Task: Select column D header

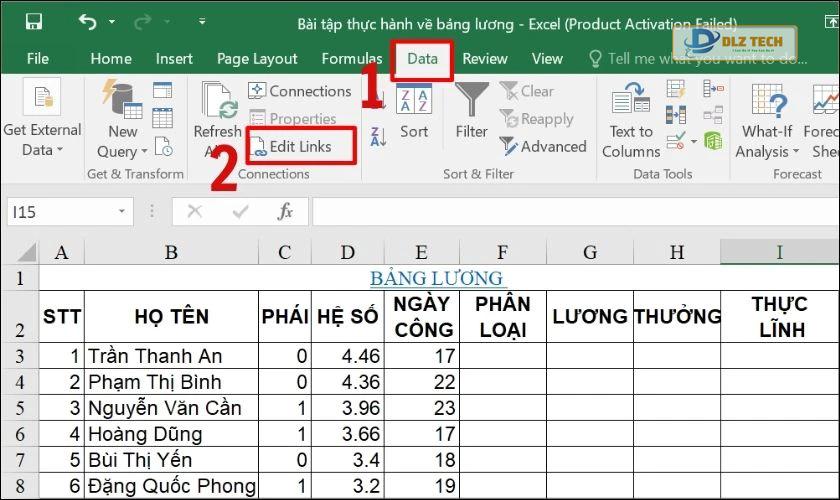Action: point(348,252)
